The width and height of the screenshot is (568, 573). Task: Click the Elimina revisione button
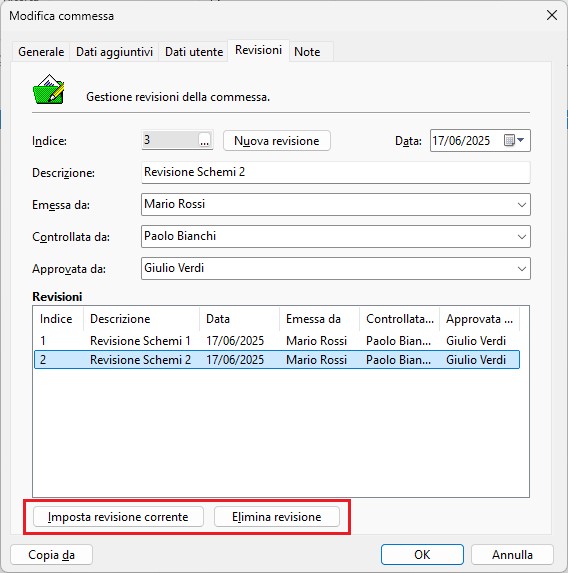277,517
